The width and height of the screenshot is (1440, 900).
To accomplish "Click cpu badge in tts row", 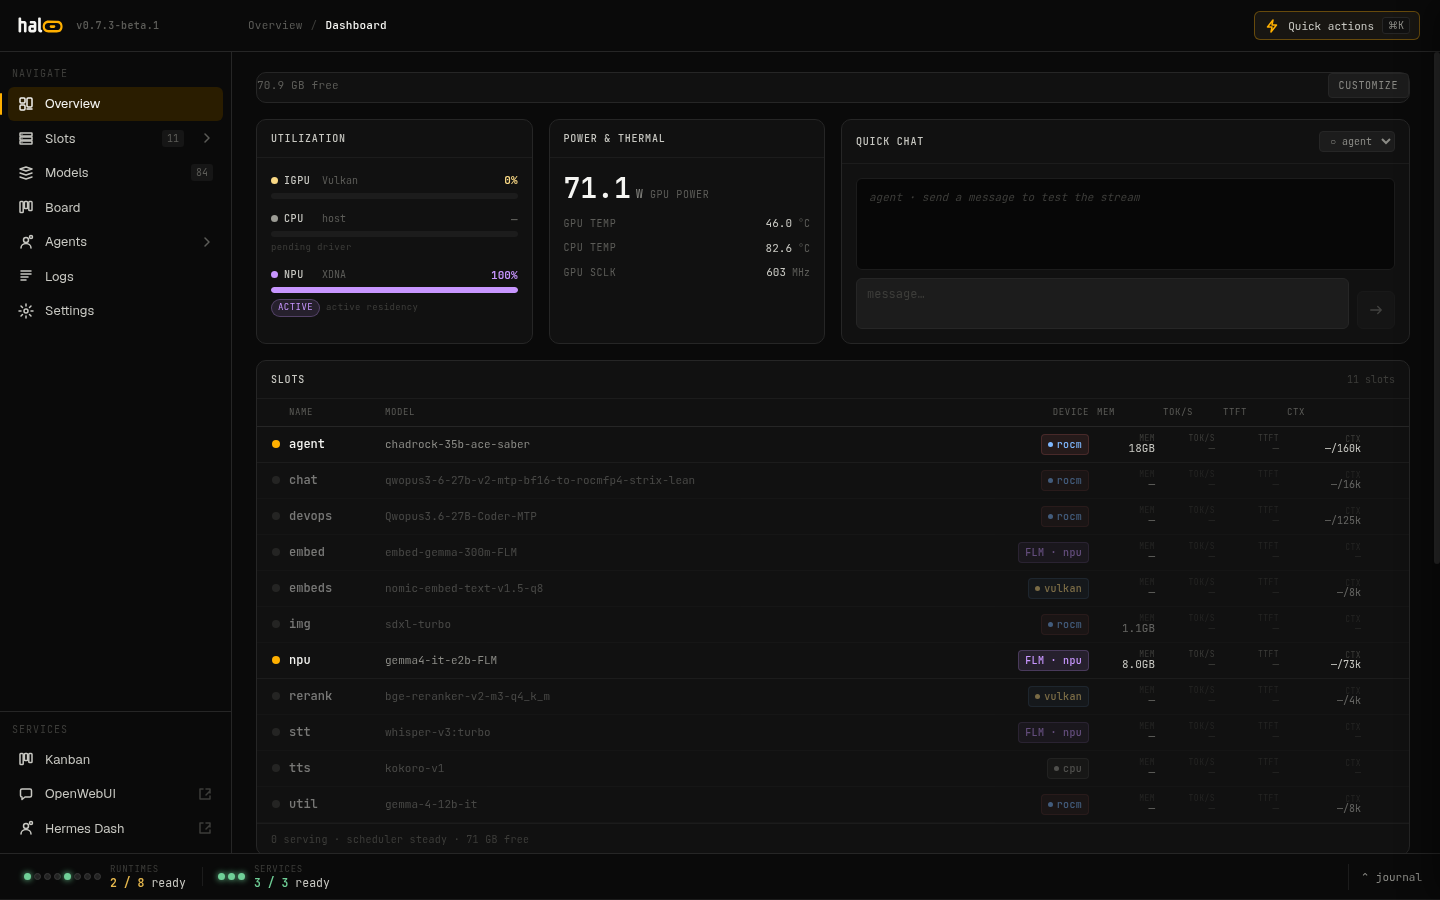I will [1068, 769].
